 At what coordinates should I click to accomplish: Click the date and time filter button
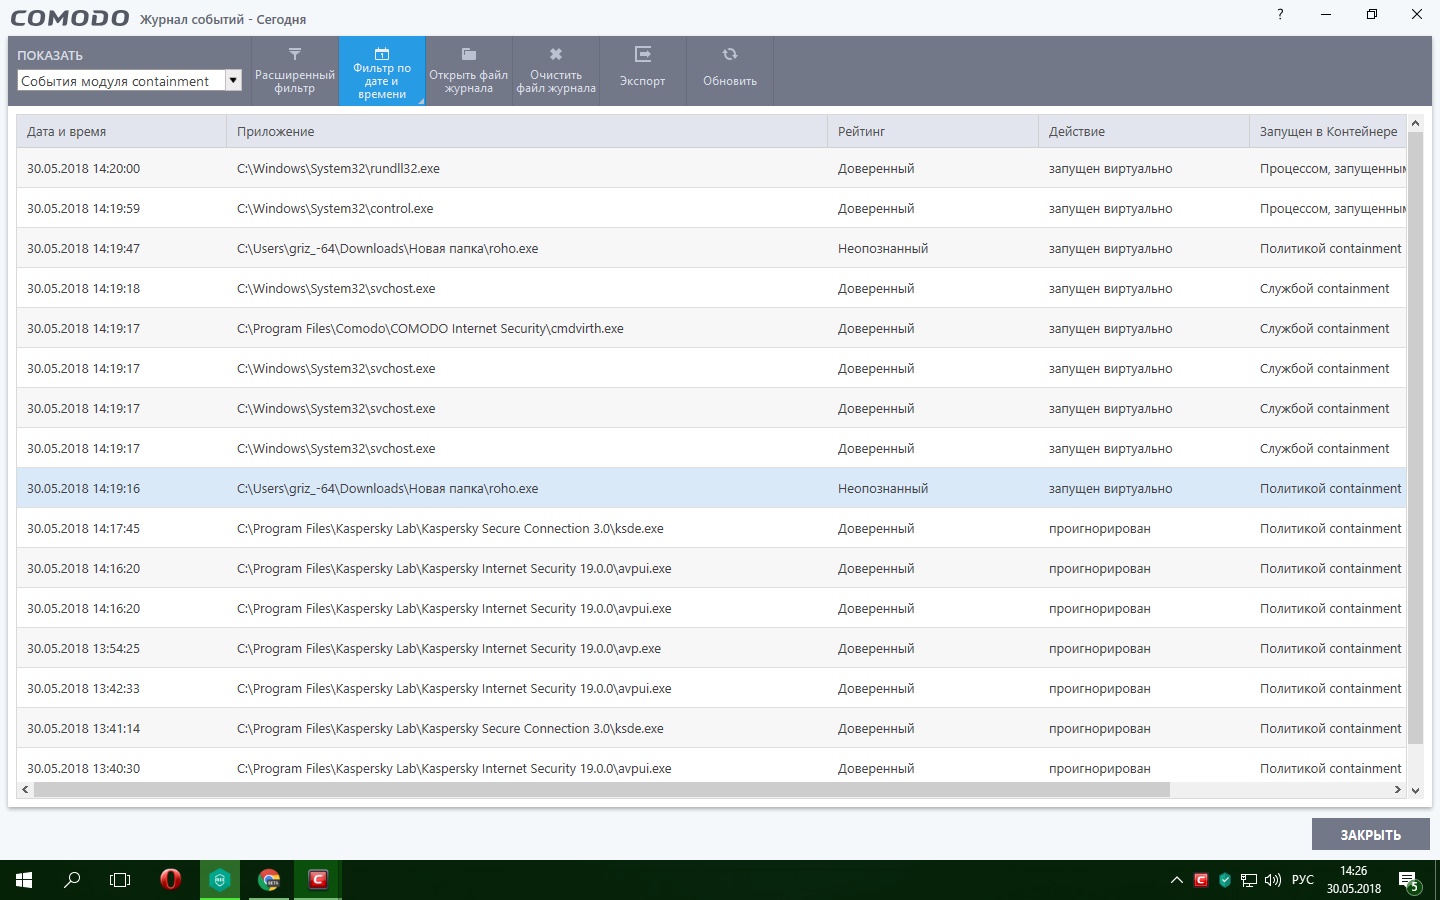click(382, 70)
